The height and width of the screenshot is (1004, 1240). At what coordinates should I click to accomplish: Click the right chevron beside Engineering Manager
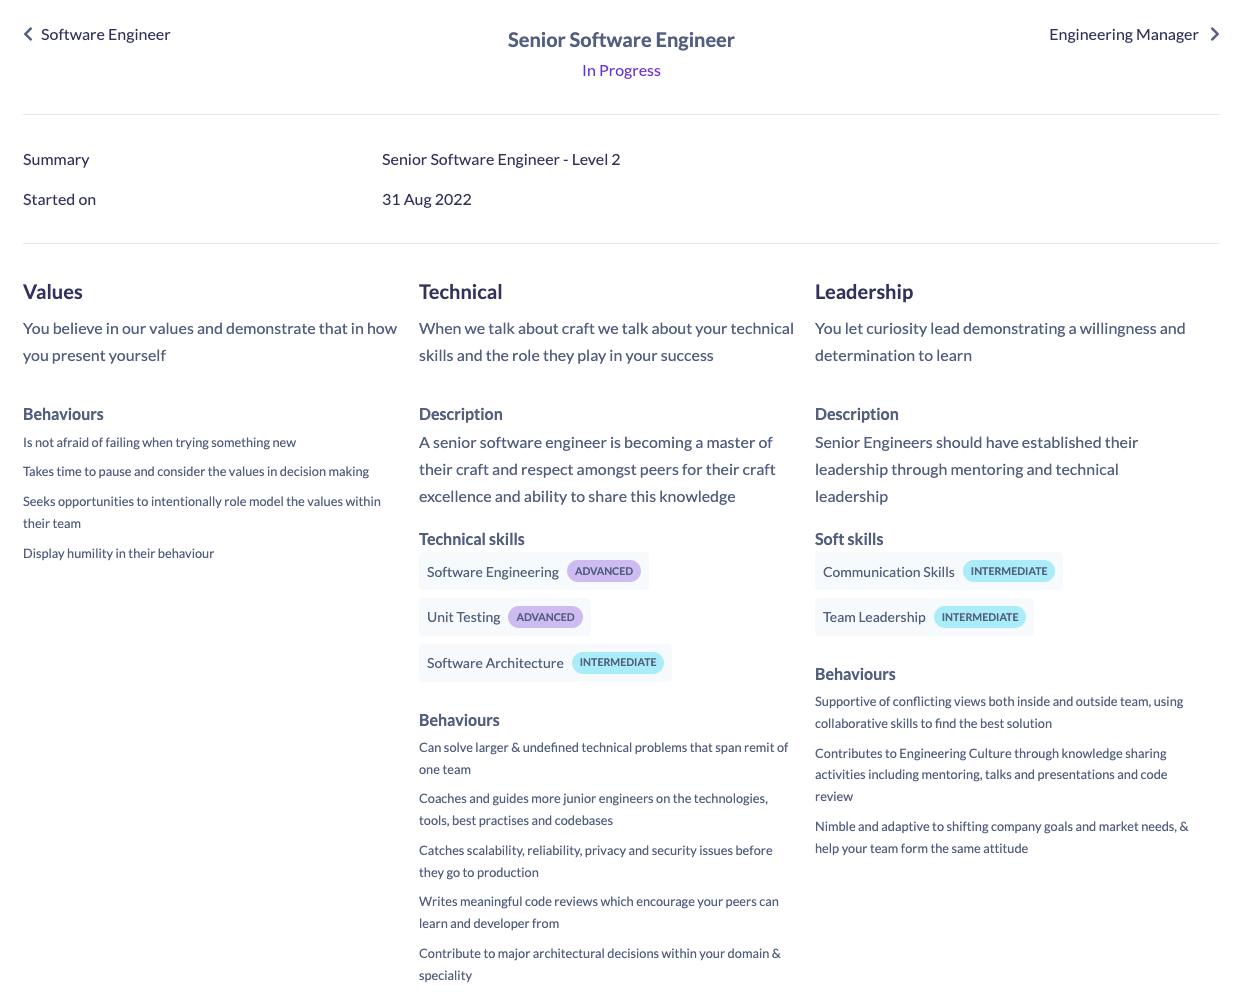point(1216,33)
